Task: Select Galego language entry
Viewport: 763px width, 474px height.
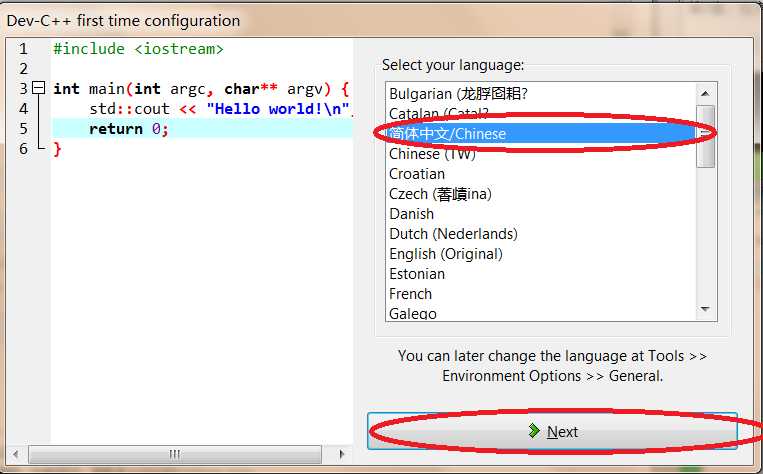Action: [541, 312]
